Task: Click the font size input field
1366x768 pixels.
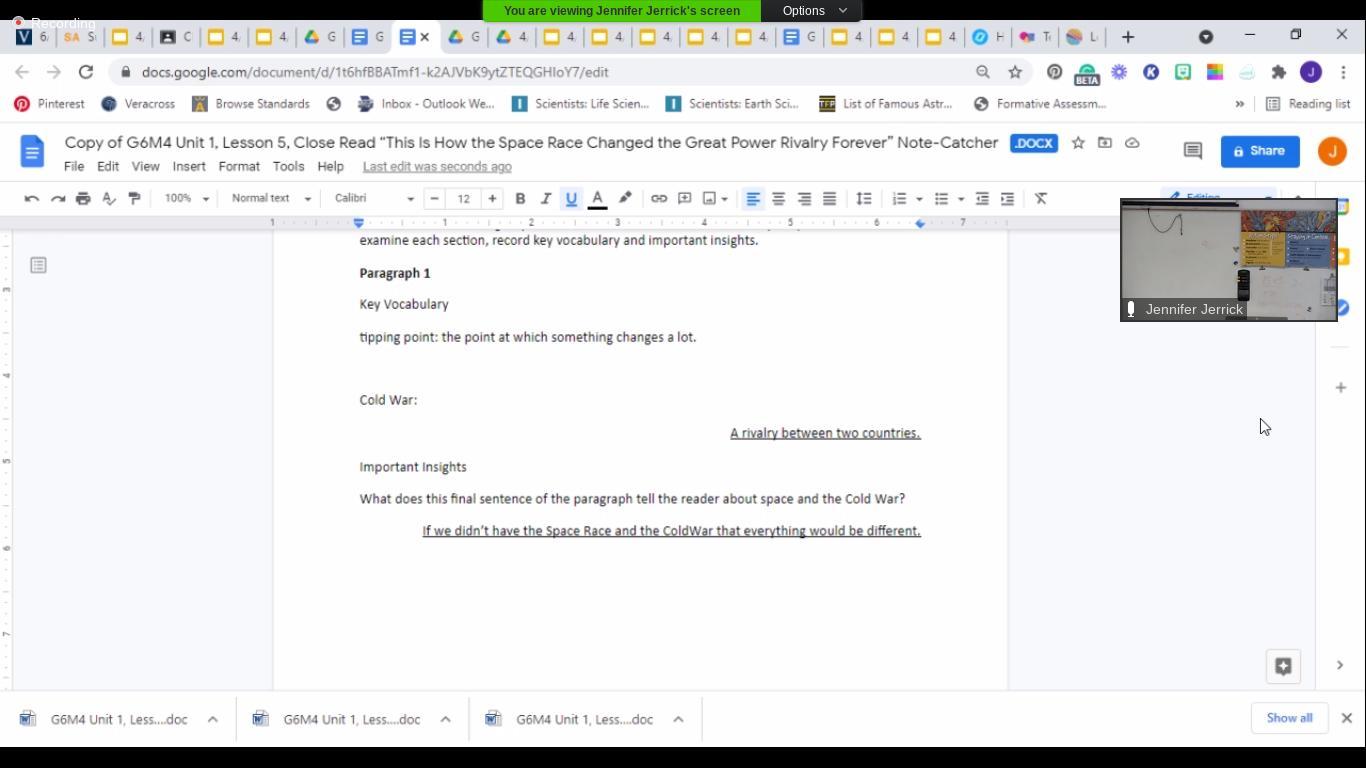Action: [463, 199]
